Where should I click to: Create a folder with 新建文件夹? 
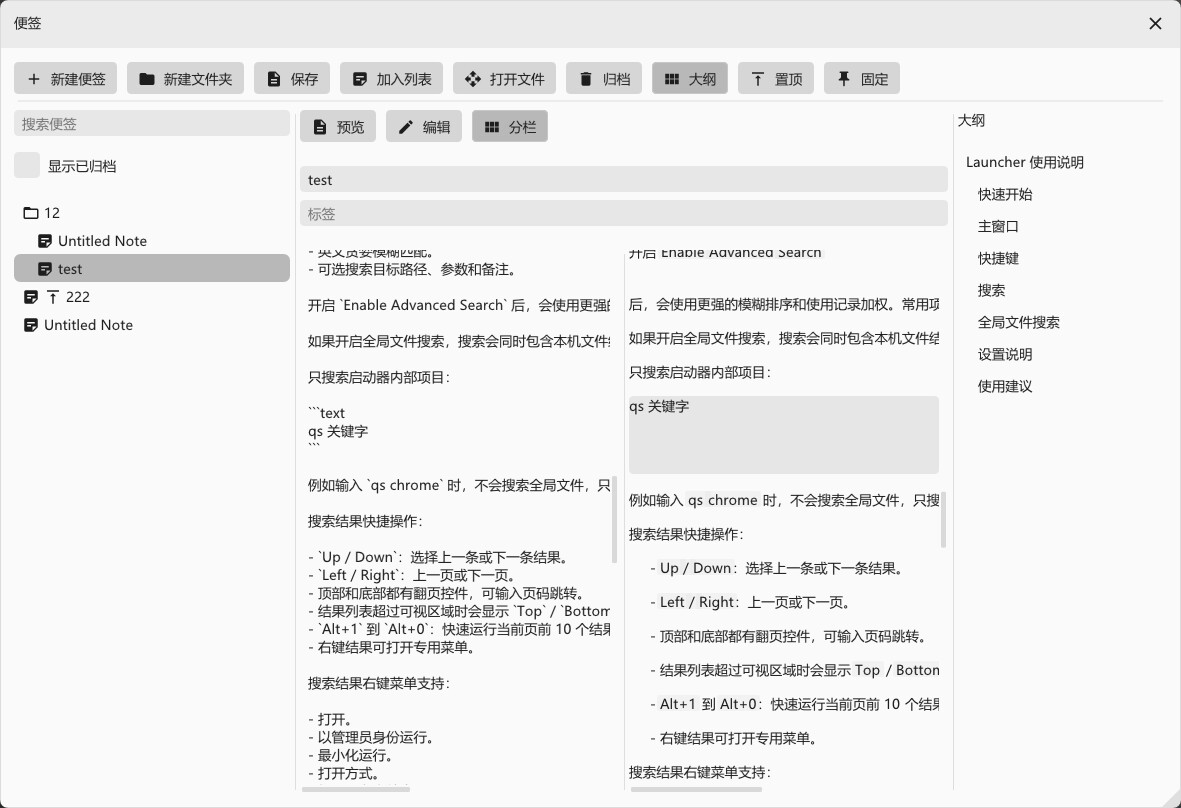click(185, 78)
